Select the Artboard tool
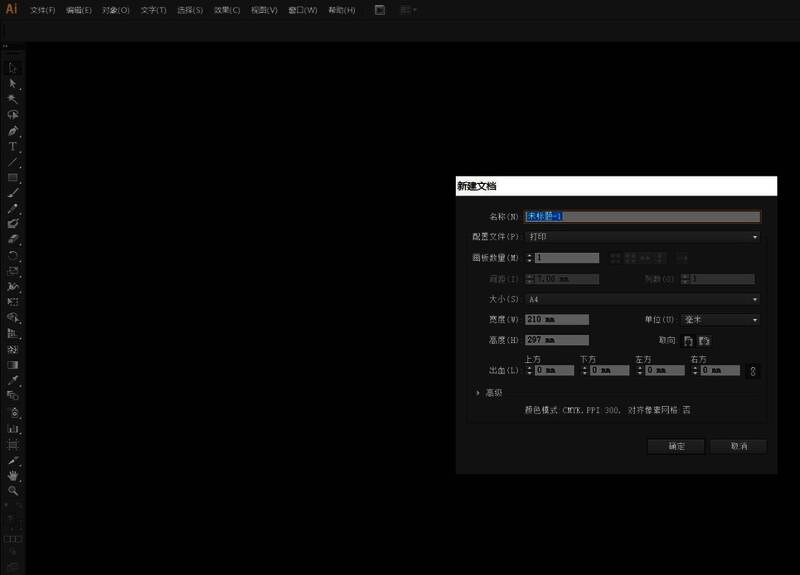 pos(13,445)
